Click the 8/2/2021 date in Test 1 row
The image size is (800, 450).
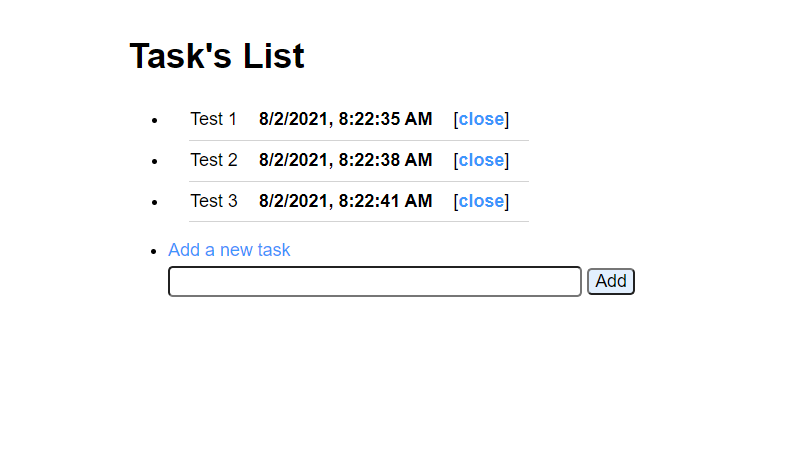click(x=293, y=119)
